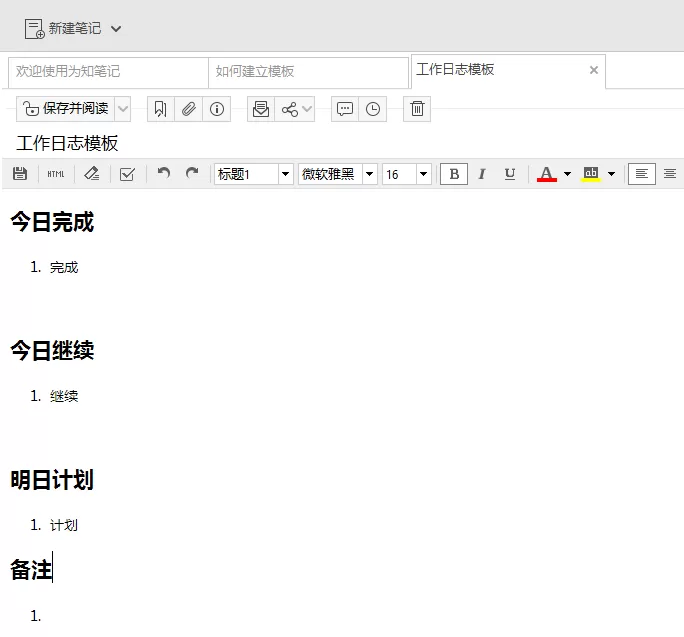Click the list item 继续
This screenshot has height=637, width=684.
click(64, 396)
